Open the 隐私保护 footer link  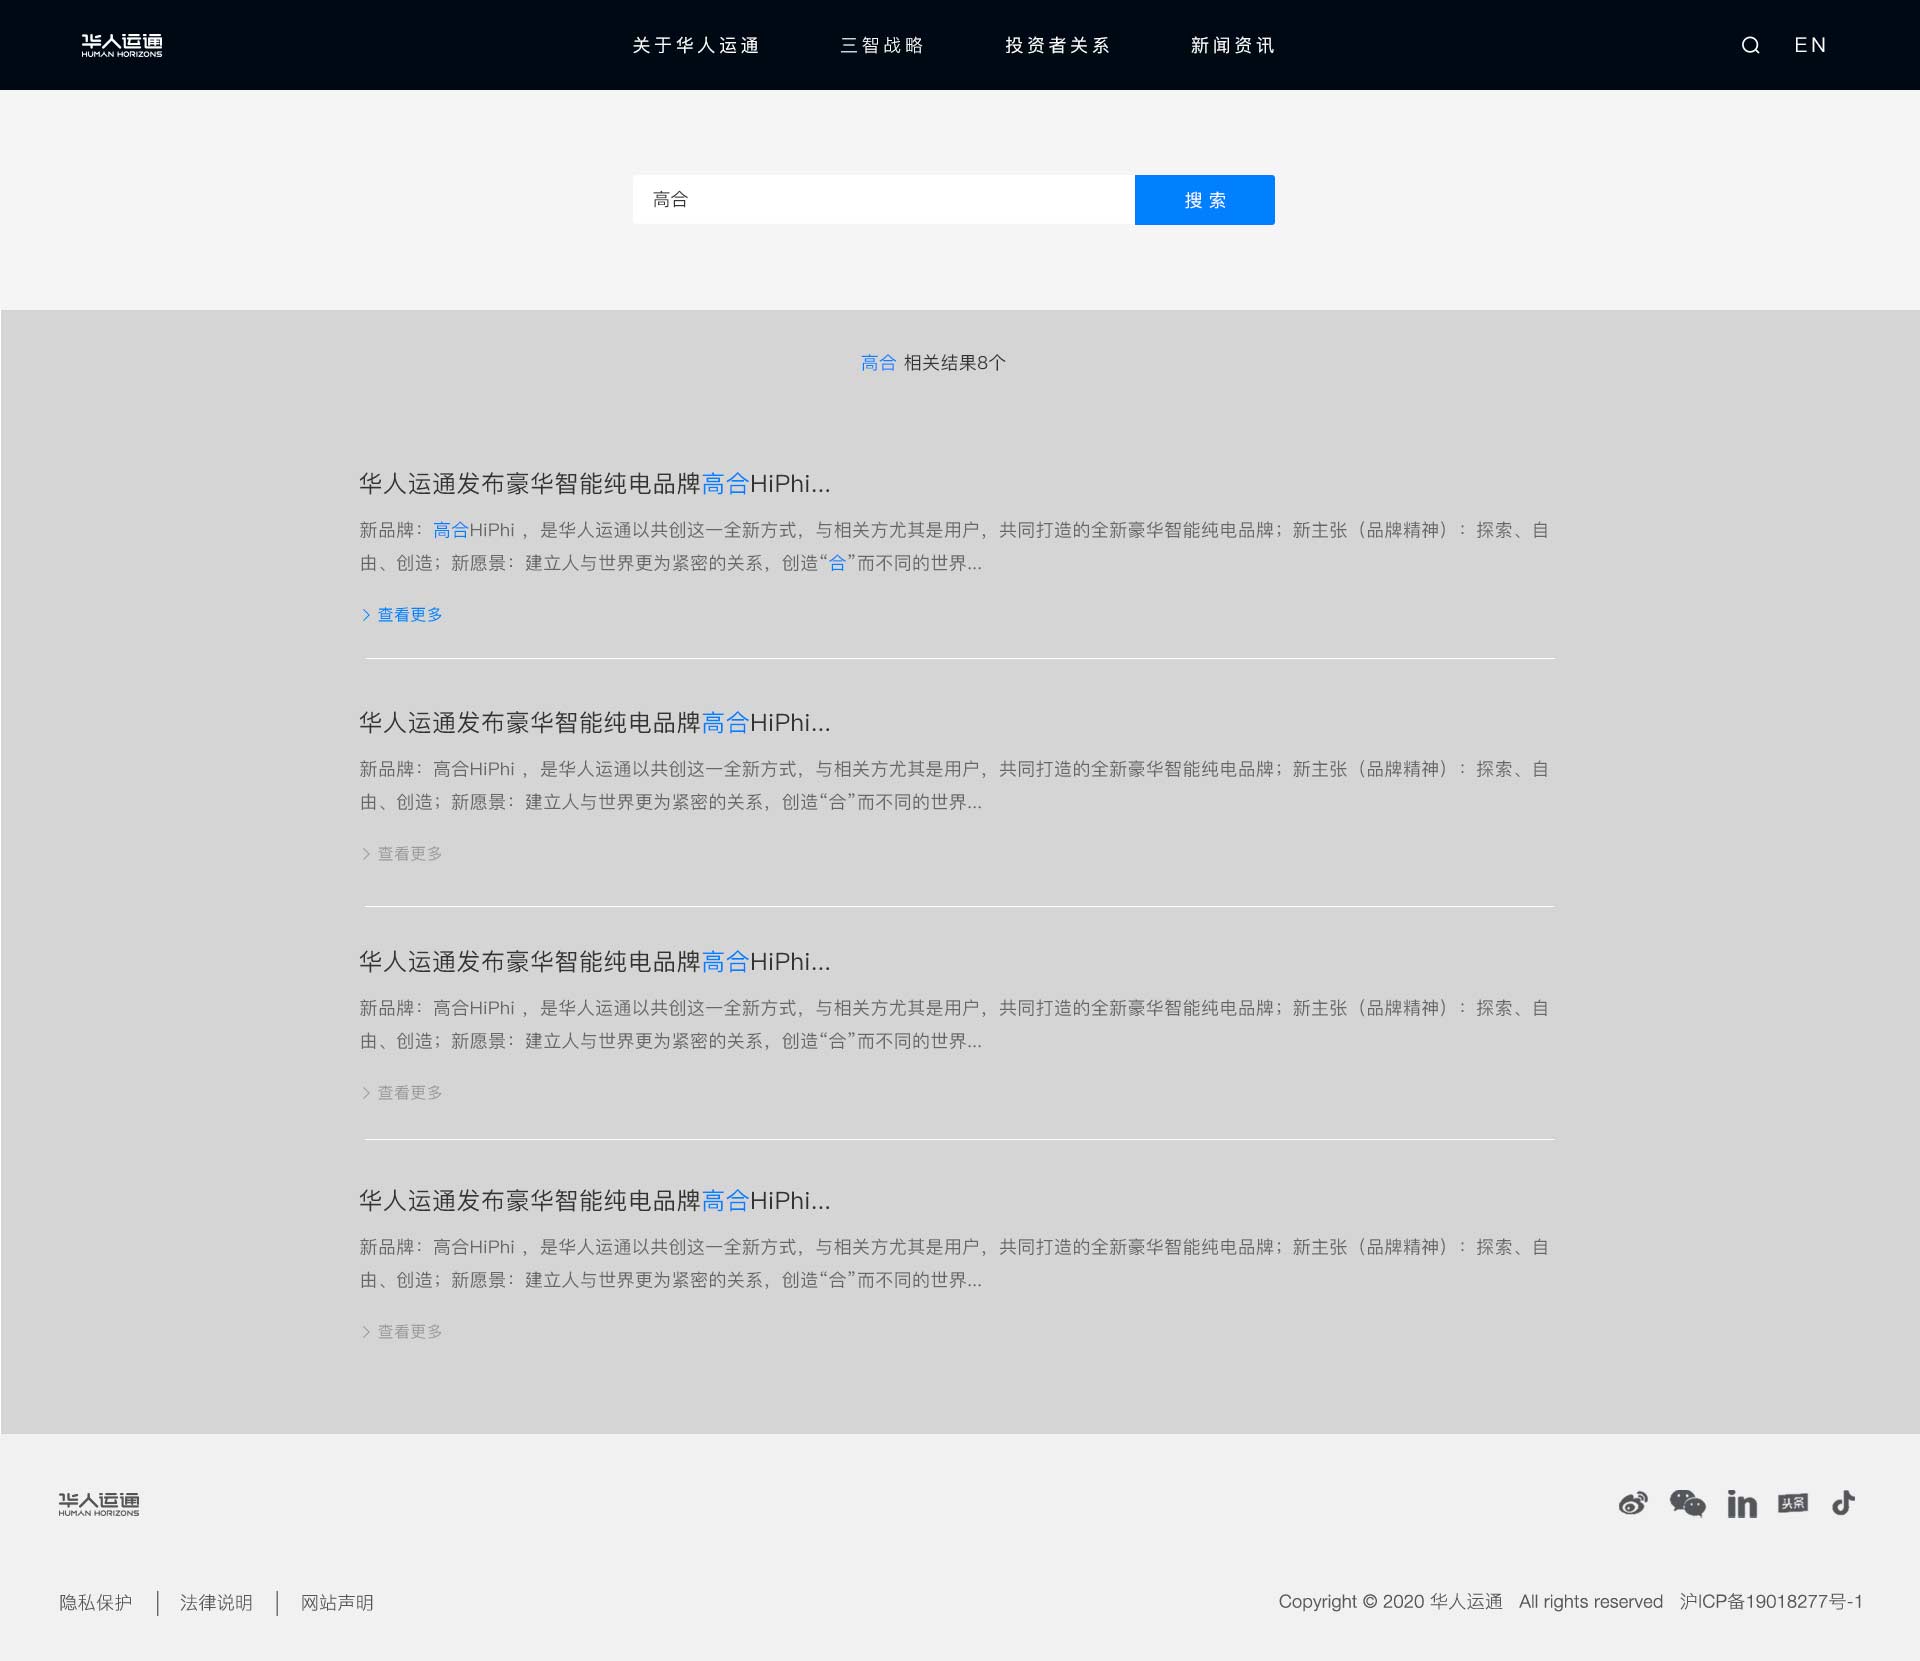click(96, 1603)
